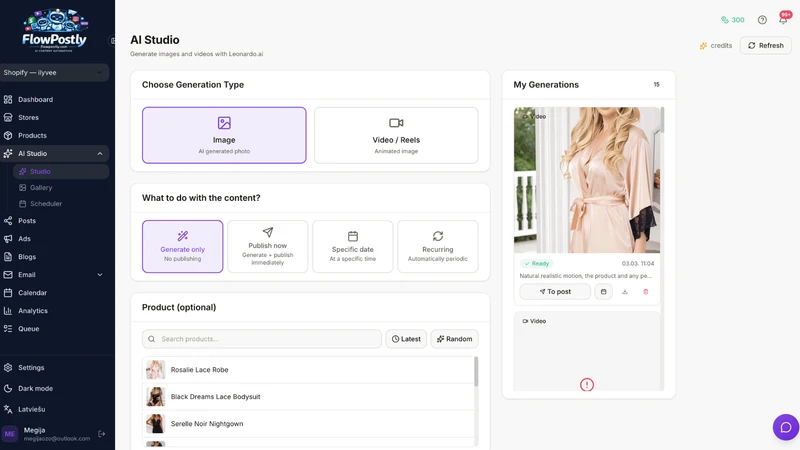The height and width of the screenshot is (450, 800).
Task: Open the chat support bubble
Action: pos(786,427)
